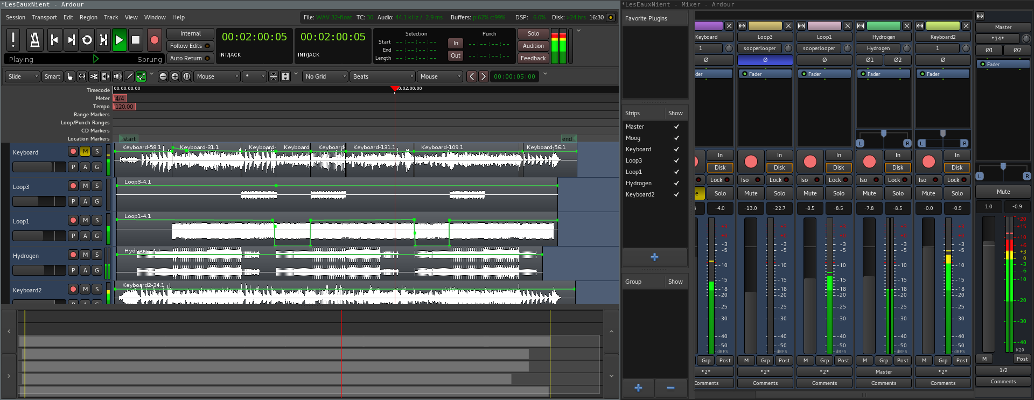This screenshot has width=1034, height=400.
Task: Uncheck Master strip Show checkbox
Action: 676,126
